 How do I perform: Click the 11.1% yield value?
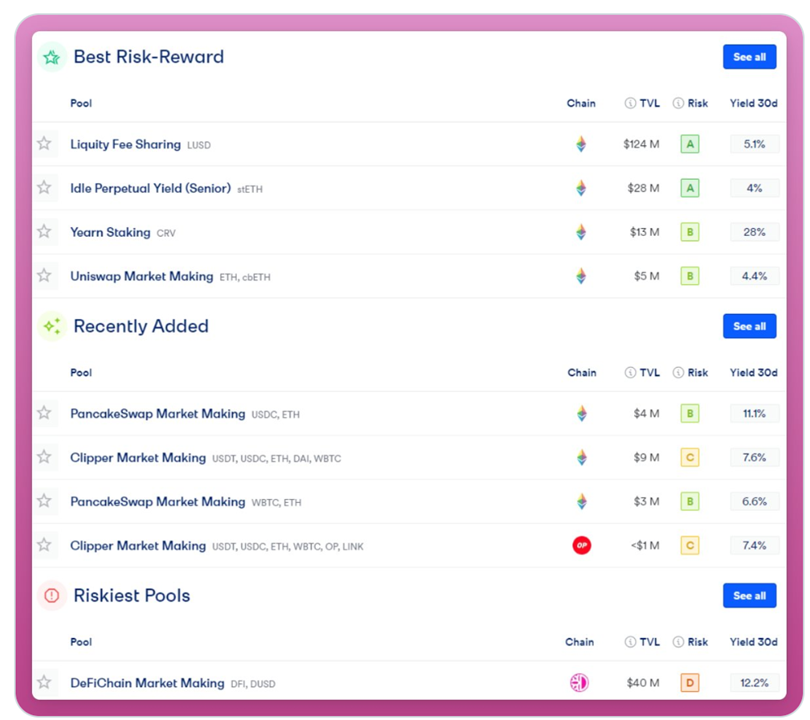[754, 413]
